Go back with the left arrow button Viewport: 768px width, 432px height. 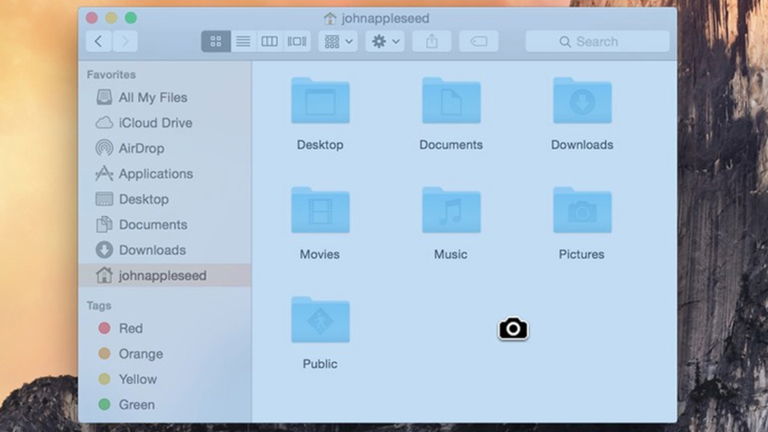click(x=98, y=42)
